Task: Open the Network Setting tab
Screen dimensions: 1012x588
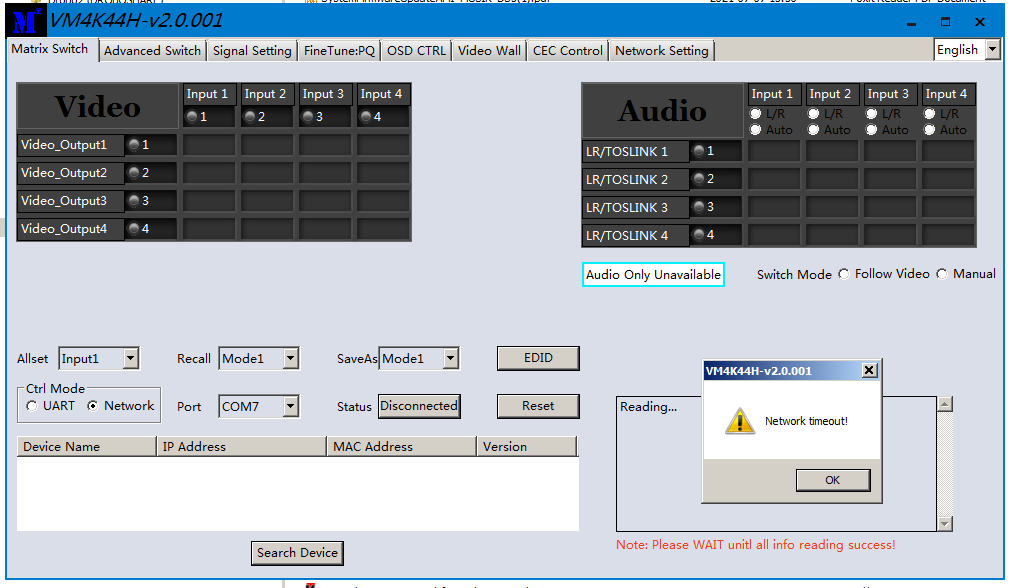Action: pos(661,50)
